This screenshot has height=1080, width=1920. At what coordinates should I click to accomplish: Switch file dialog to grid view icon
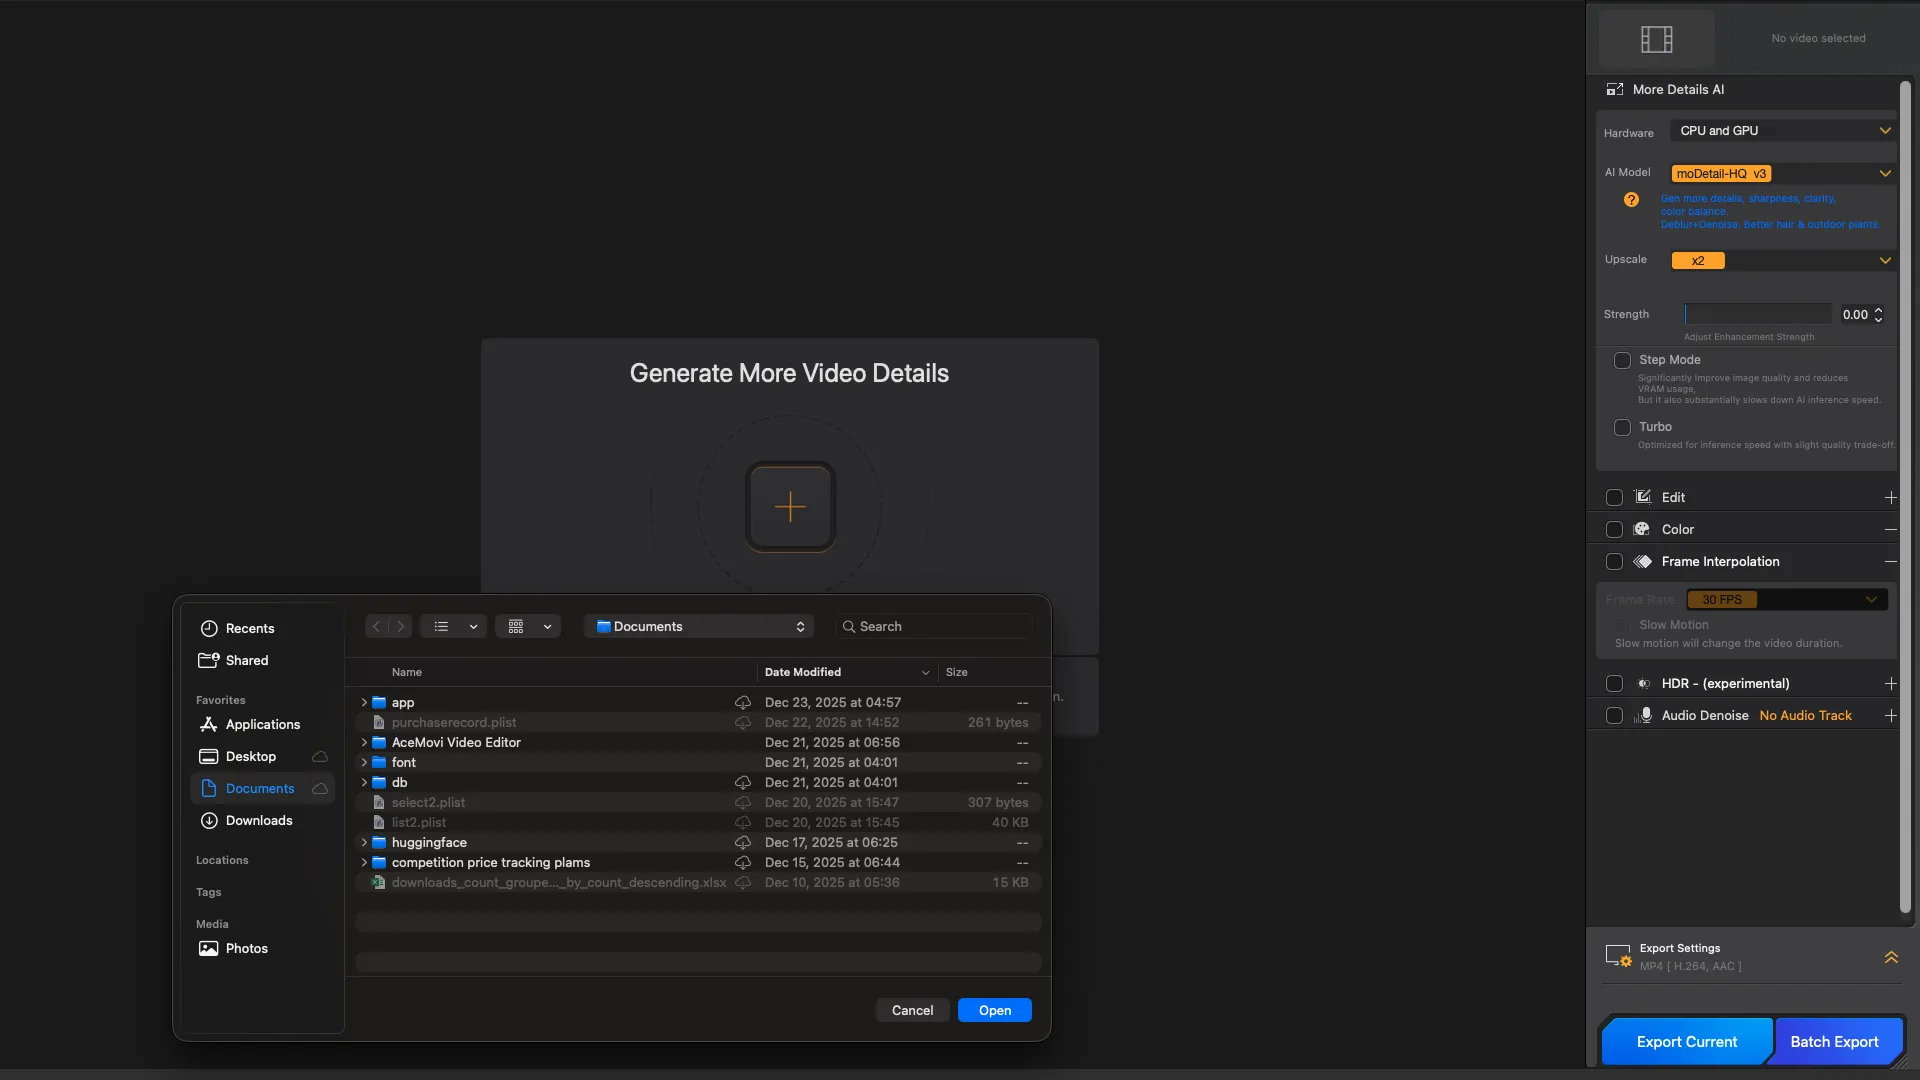point(516,627)
